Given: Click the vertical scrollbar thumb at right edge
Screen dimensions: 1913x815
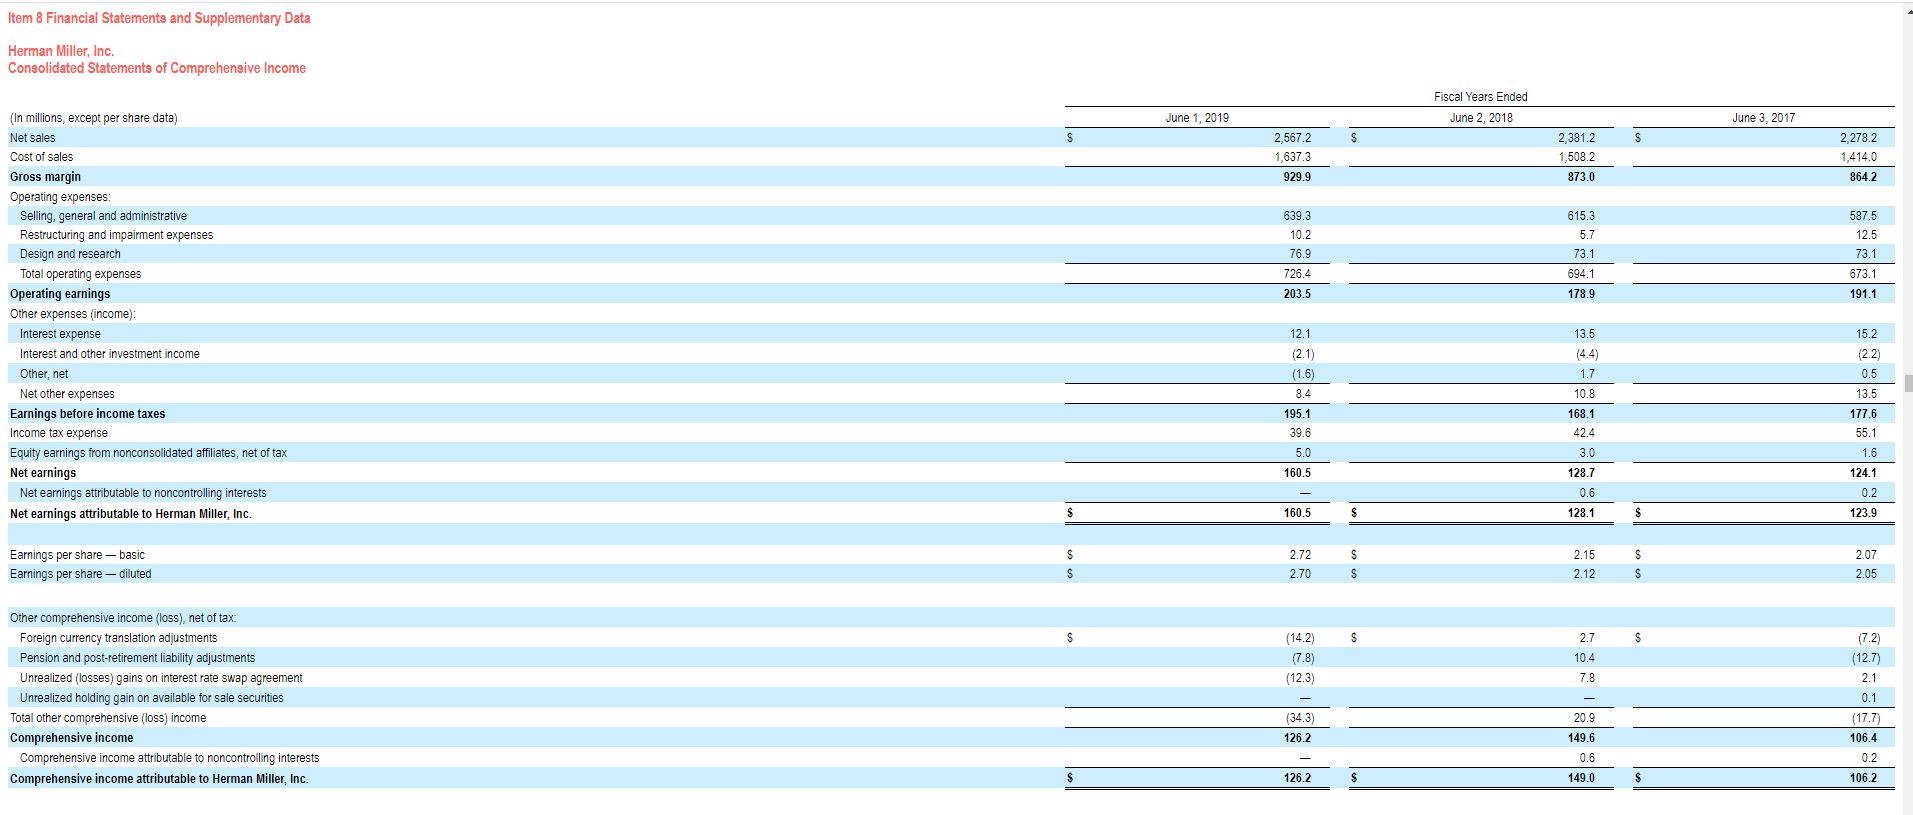Looking at the screenshot, I should pos(1908,383).
